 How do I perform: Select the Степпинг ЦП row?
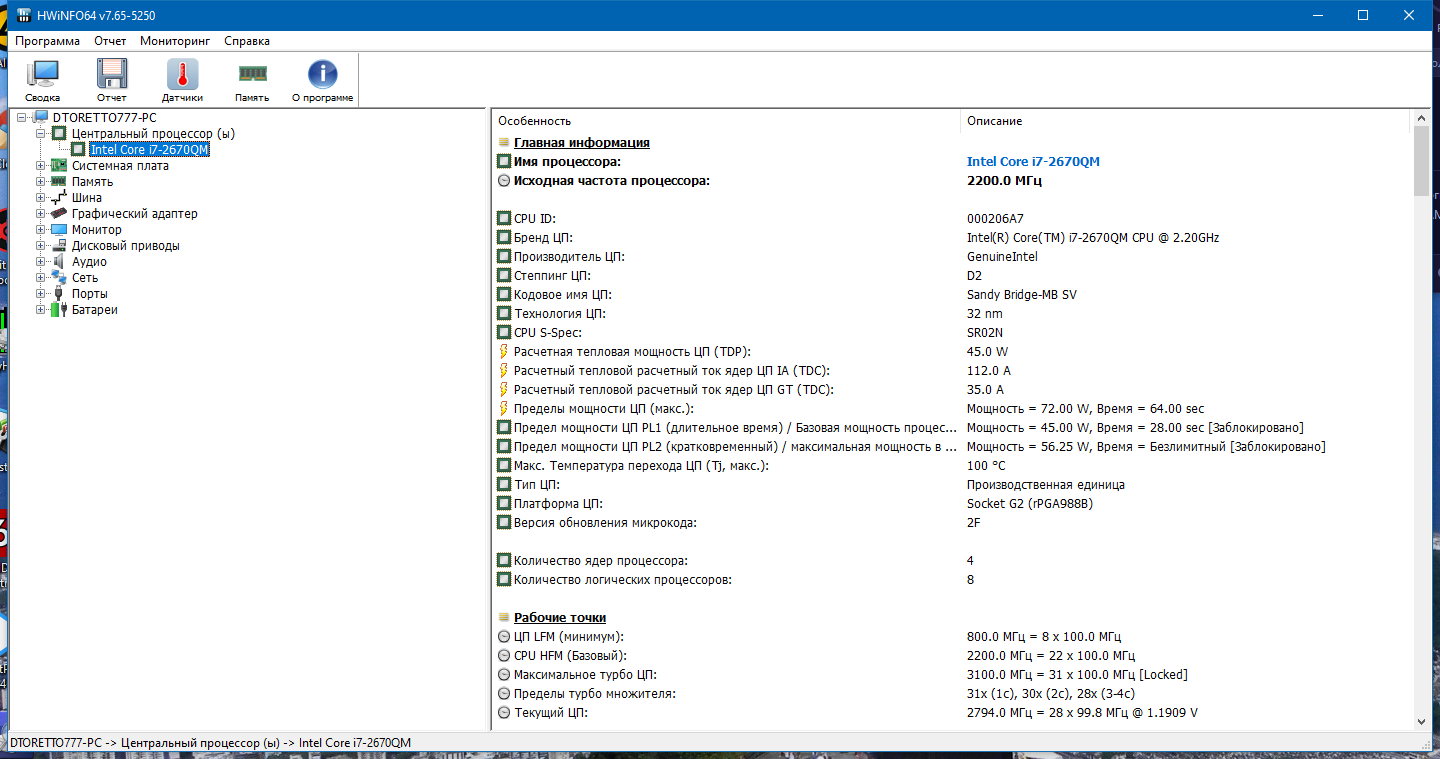(x=952, y=276)
